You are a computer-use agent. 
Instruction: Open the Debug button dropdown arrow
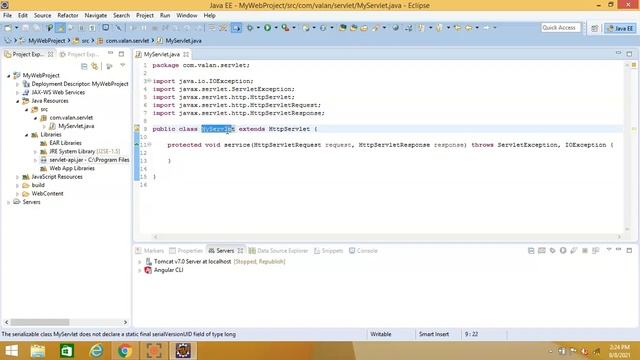(x=258, y=28)
